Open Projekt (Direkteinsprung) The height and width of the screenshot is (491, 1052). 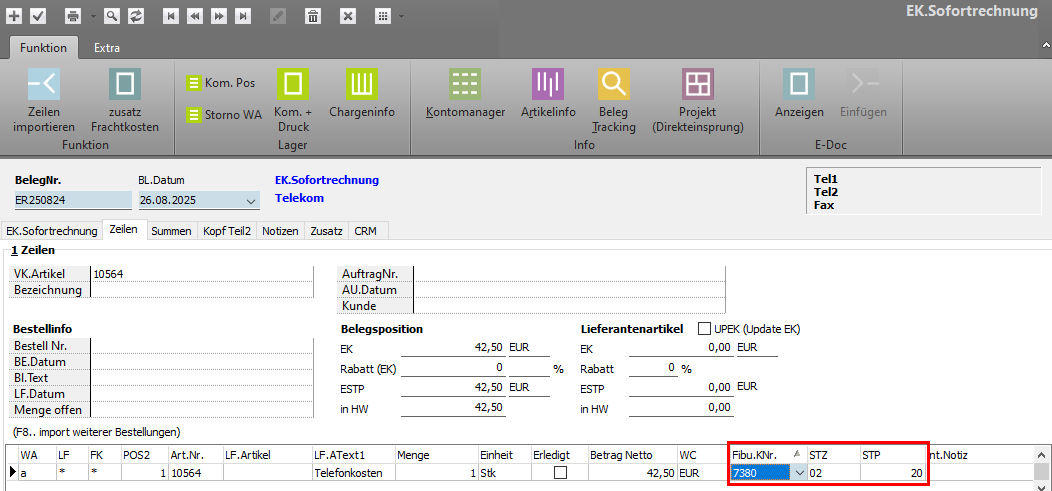698,101
